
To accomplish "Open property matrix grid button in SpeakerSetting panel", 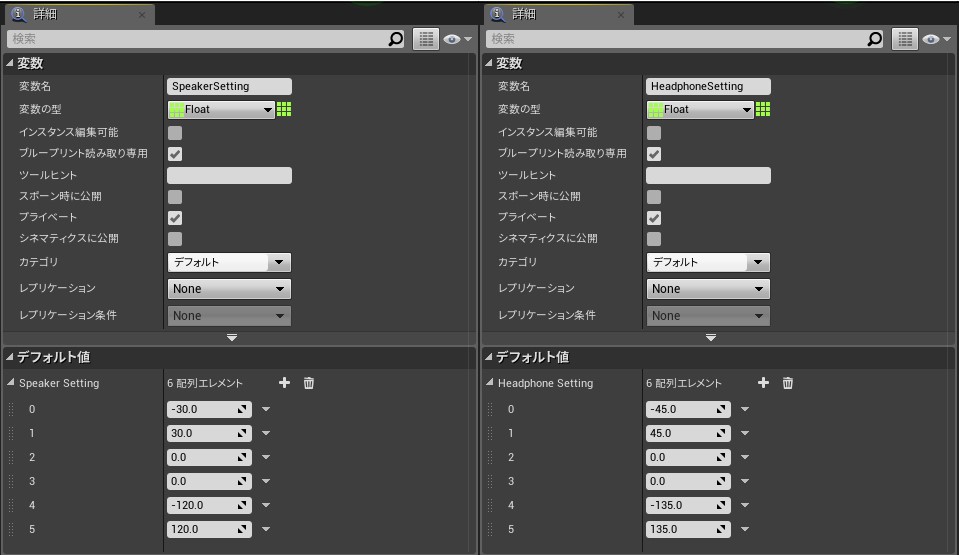I will 426,39.
